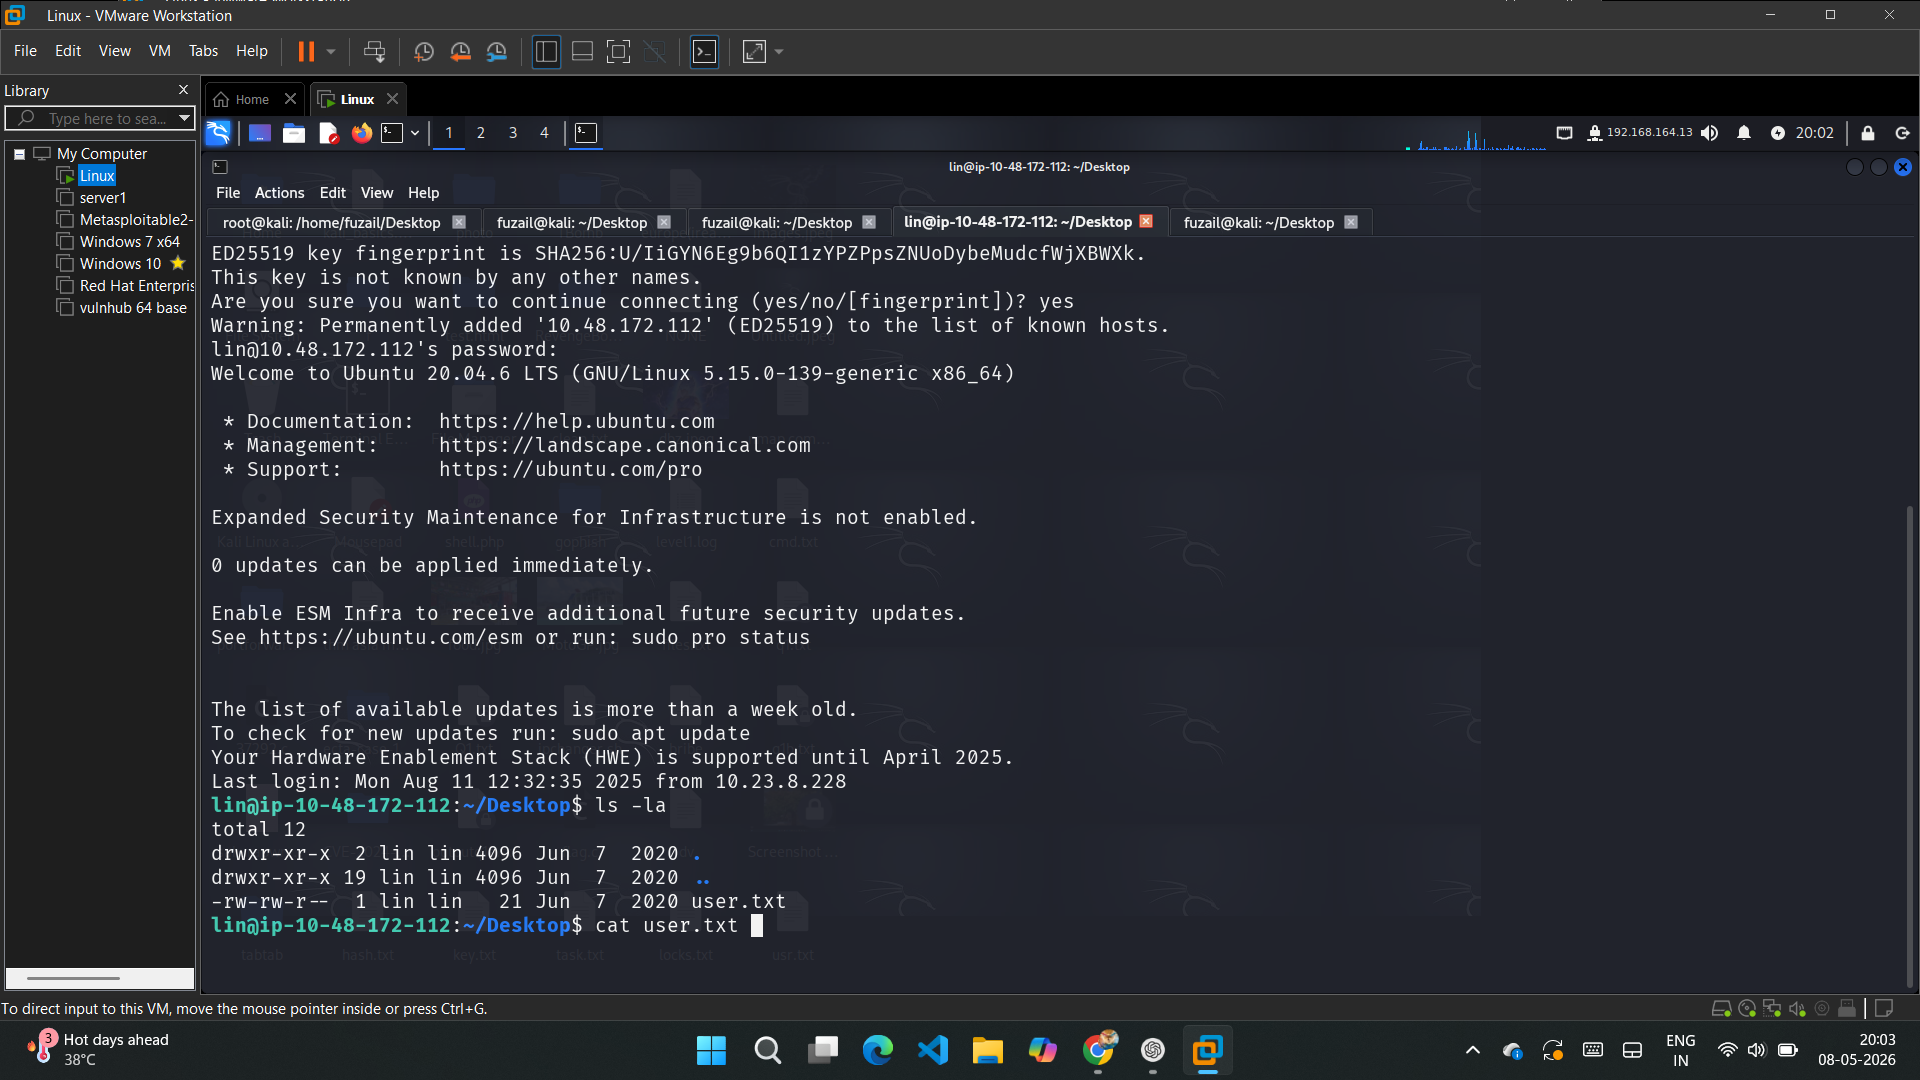Expand the terminal launcher dropdown arrow
The width and height of the screenshot is (1920, 1080).
click(415, 133)
